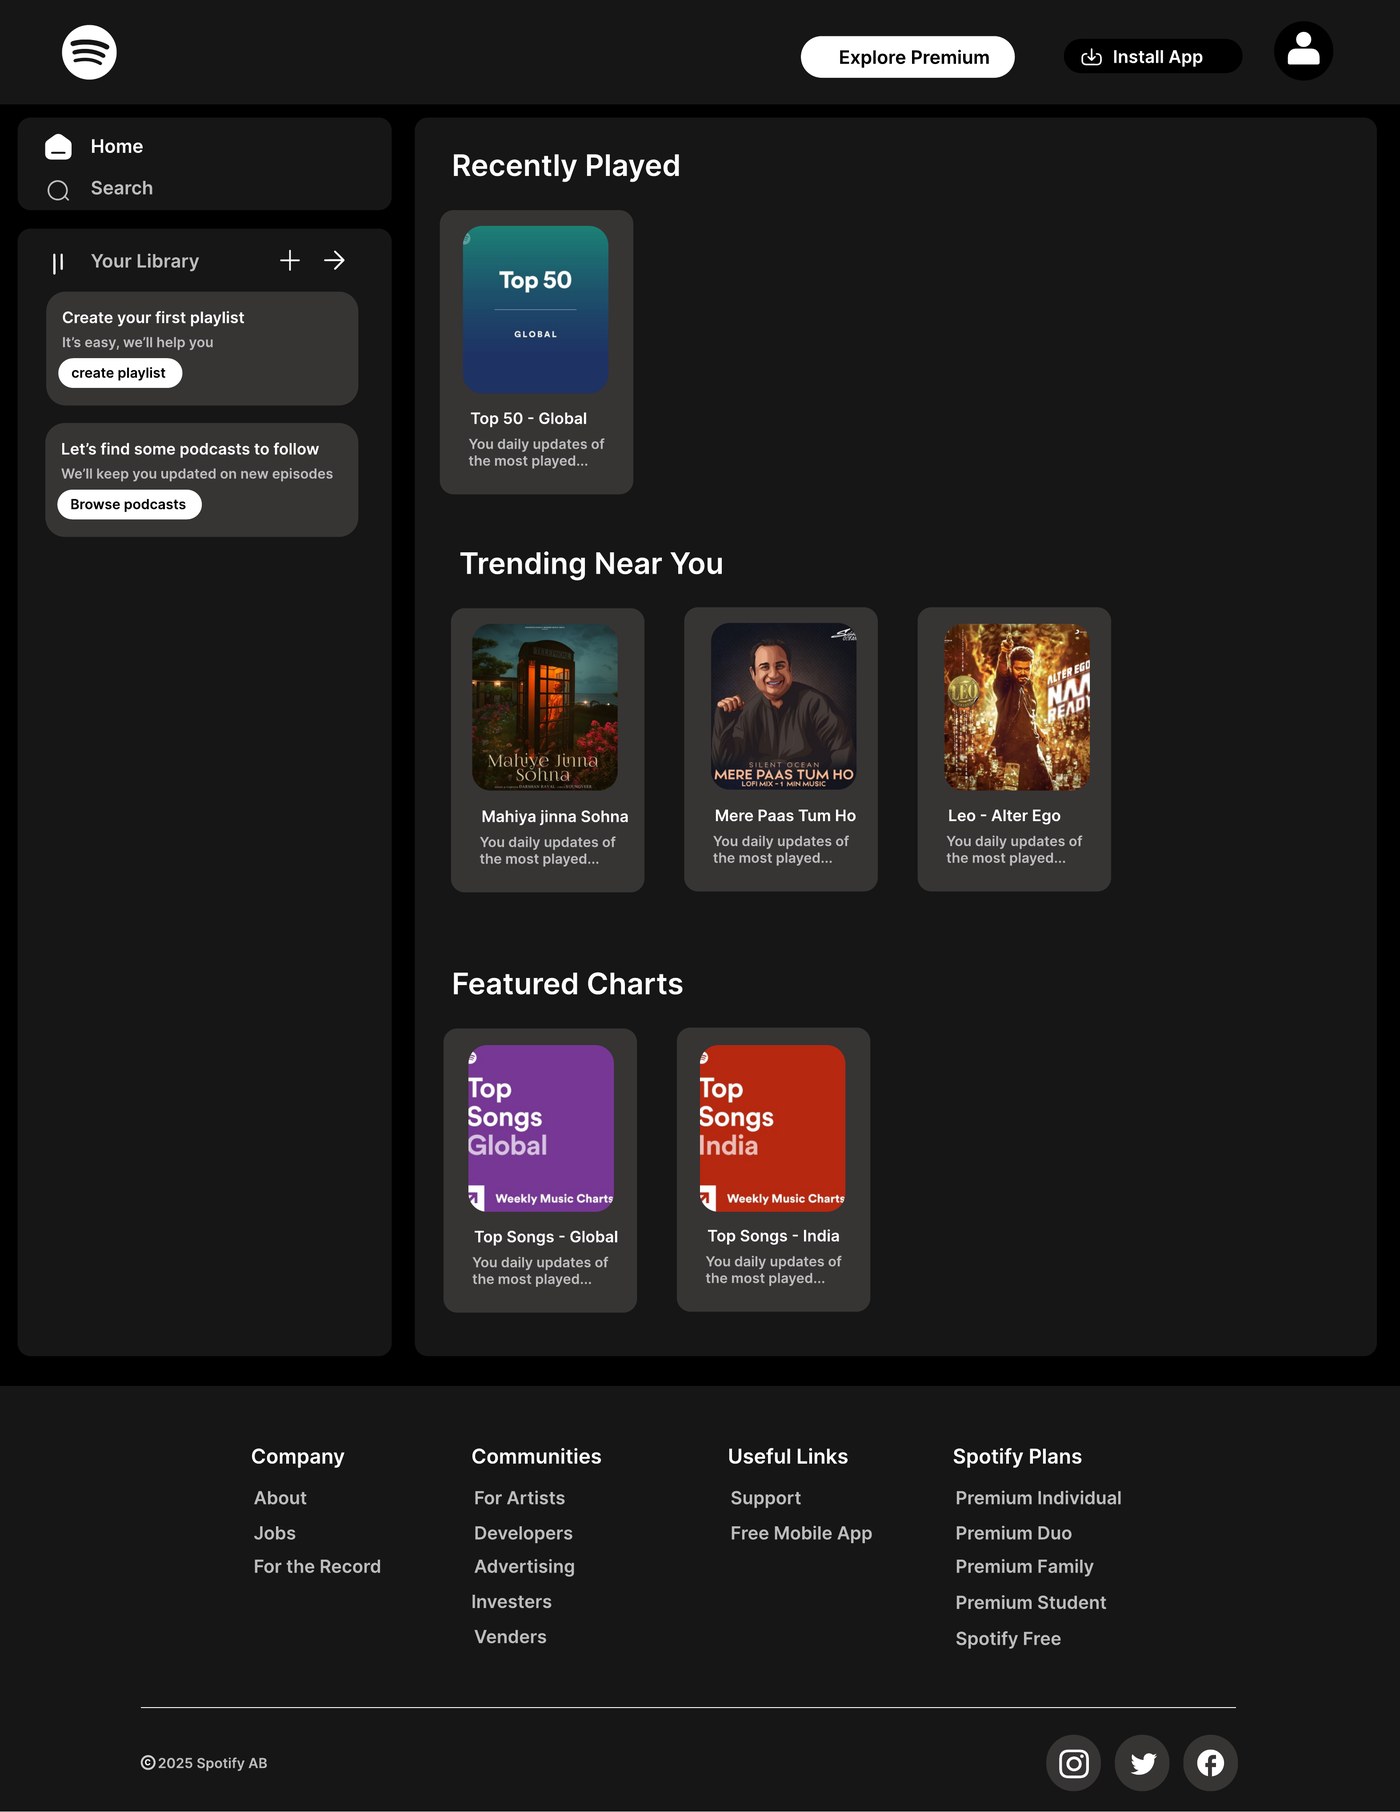Click 'Top Songs - Global' title text

click(x=546, y=1236)
